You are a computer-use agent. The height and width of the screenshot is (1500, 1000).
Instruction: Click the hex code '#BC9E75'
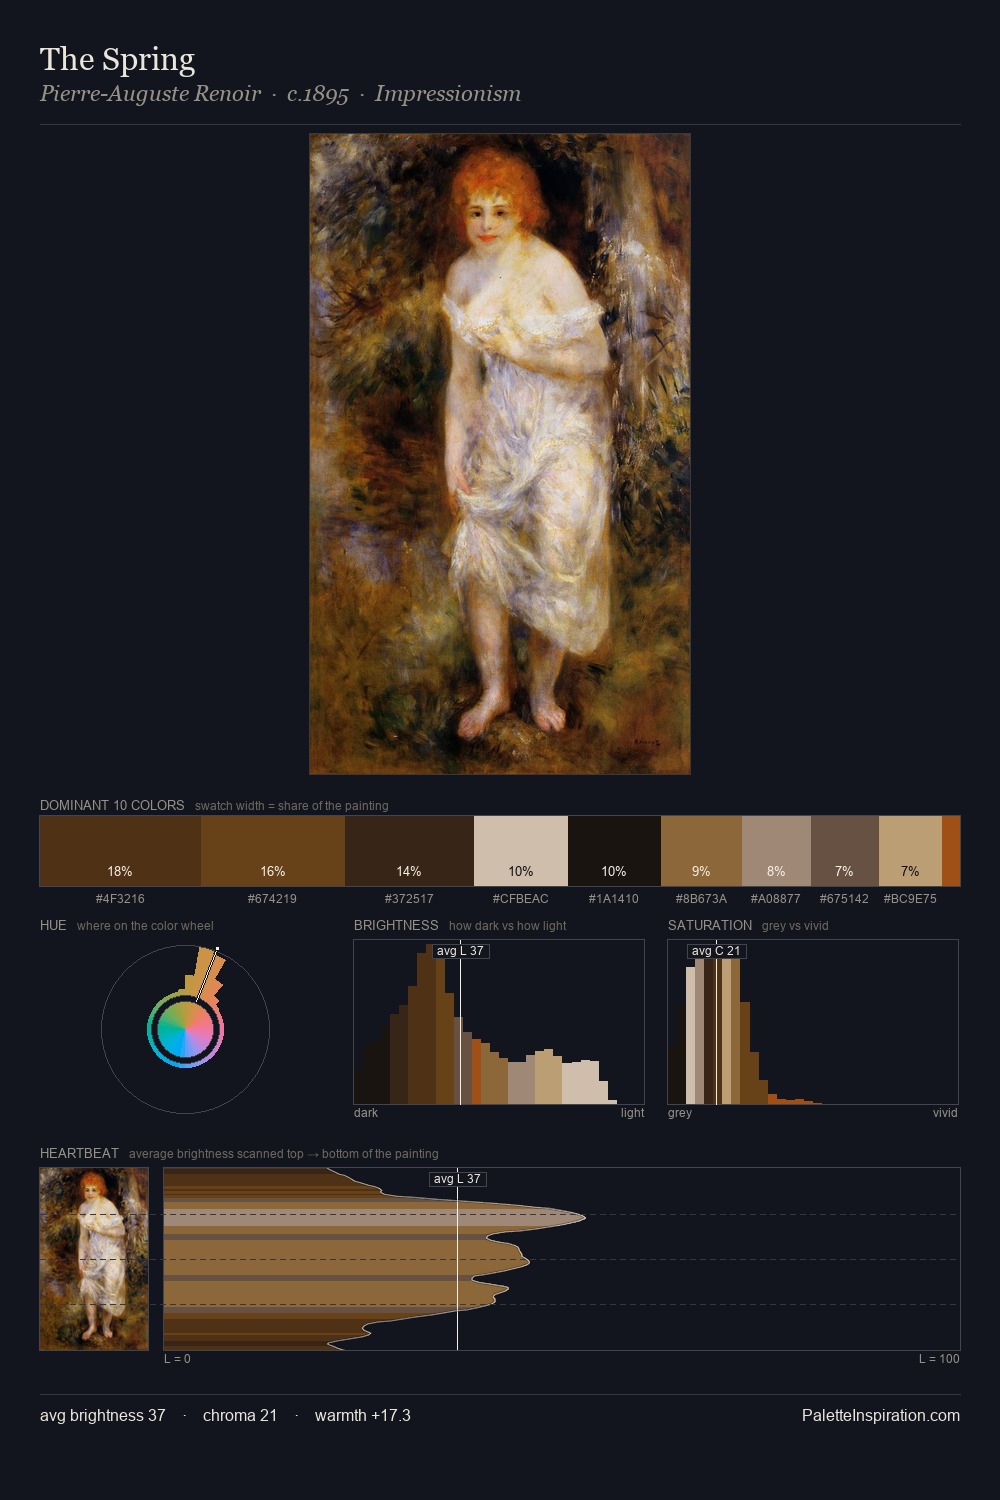tap(910, 899)
